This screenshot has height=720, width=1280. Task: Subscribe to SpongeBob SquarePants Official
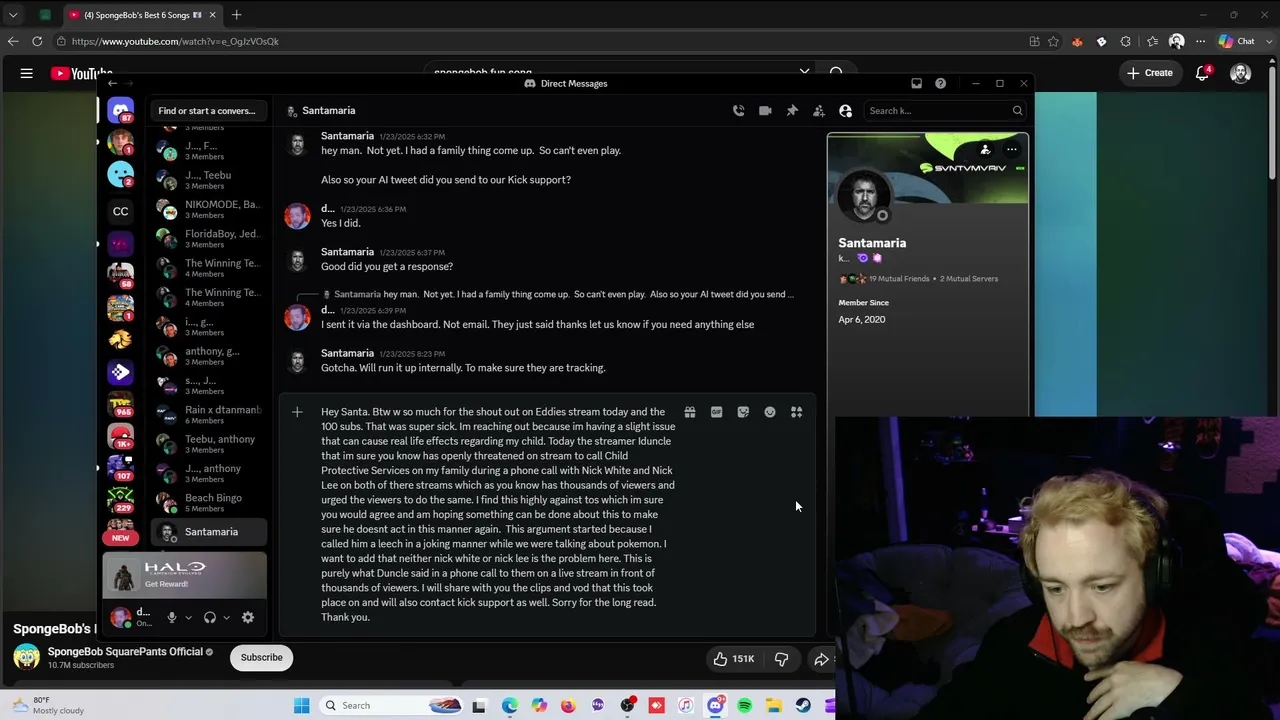pyautogui.click(x=261, y=657)
